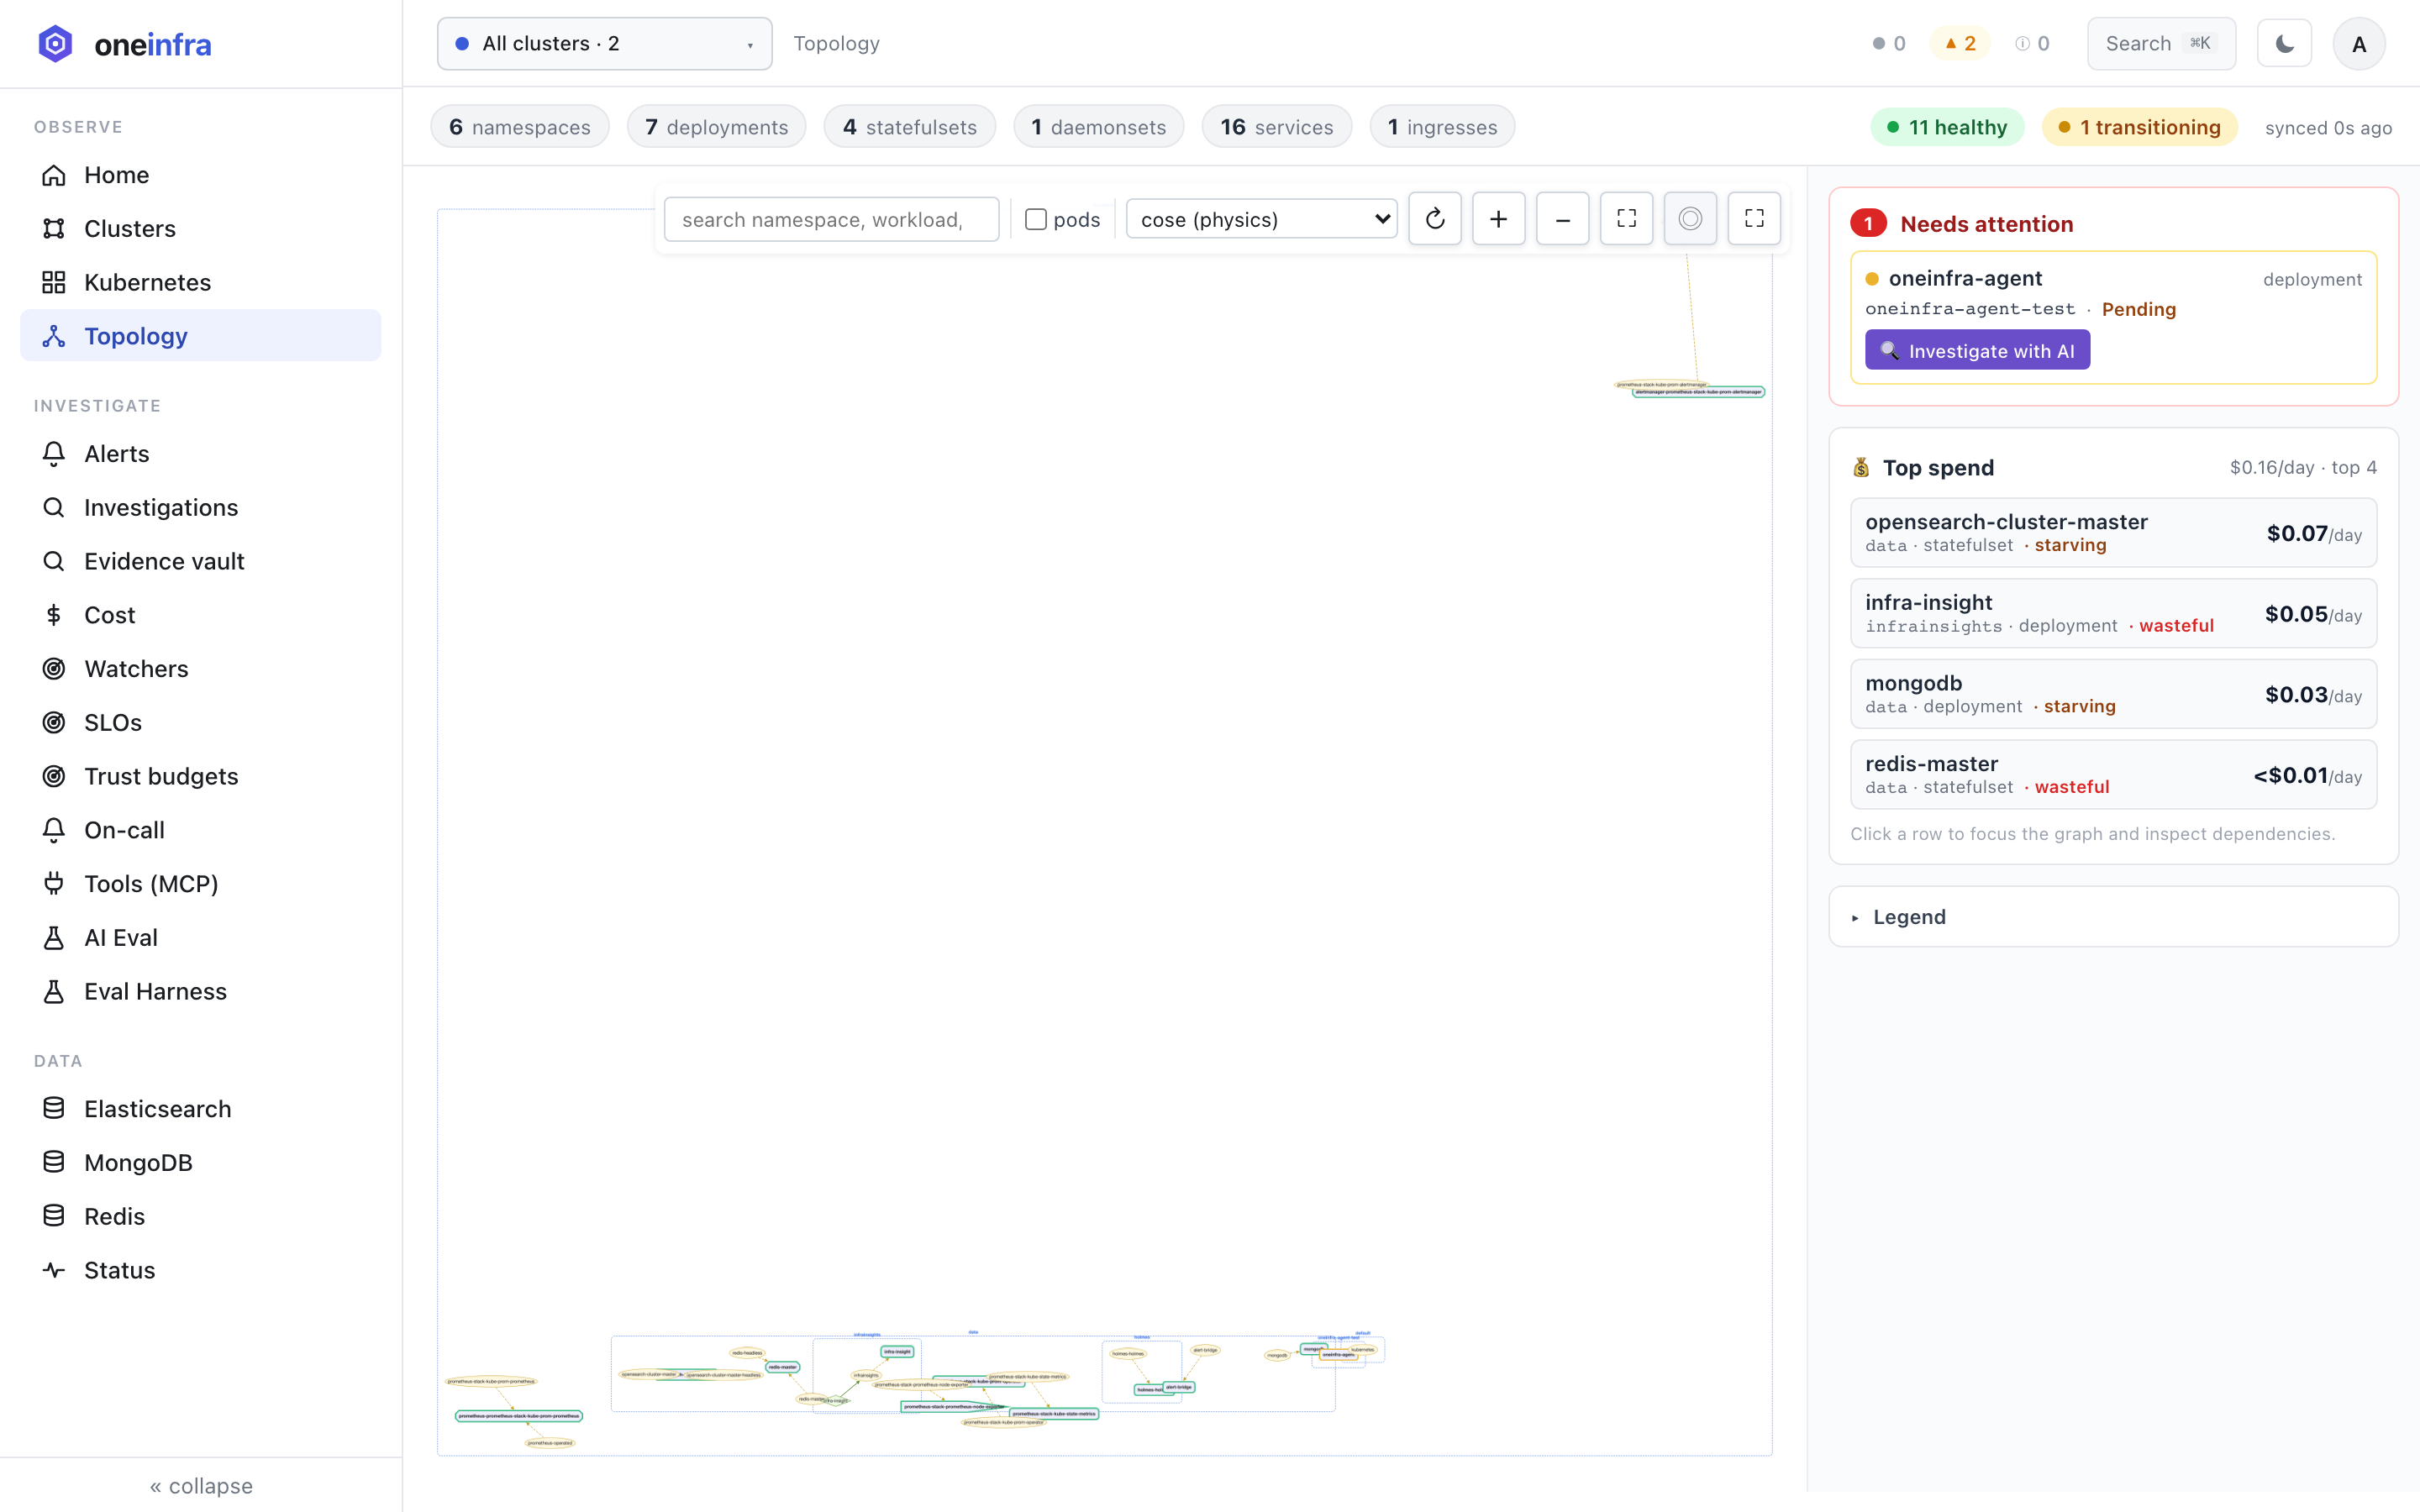Open Alerts in the sidebar
The width and height of the screenshot is (2420, 1512).
(x=200, y=454)
